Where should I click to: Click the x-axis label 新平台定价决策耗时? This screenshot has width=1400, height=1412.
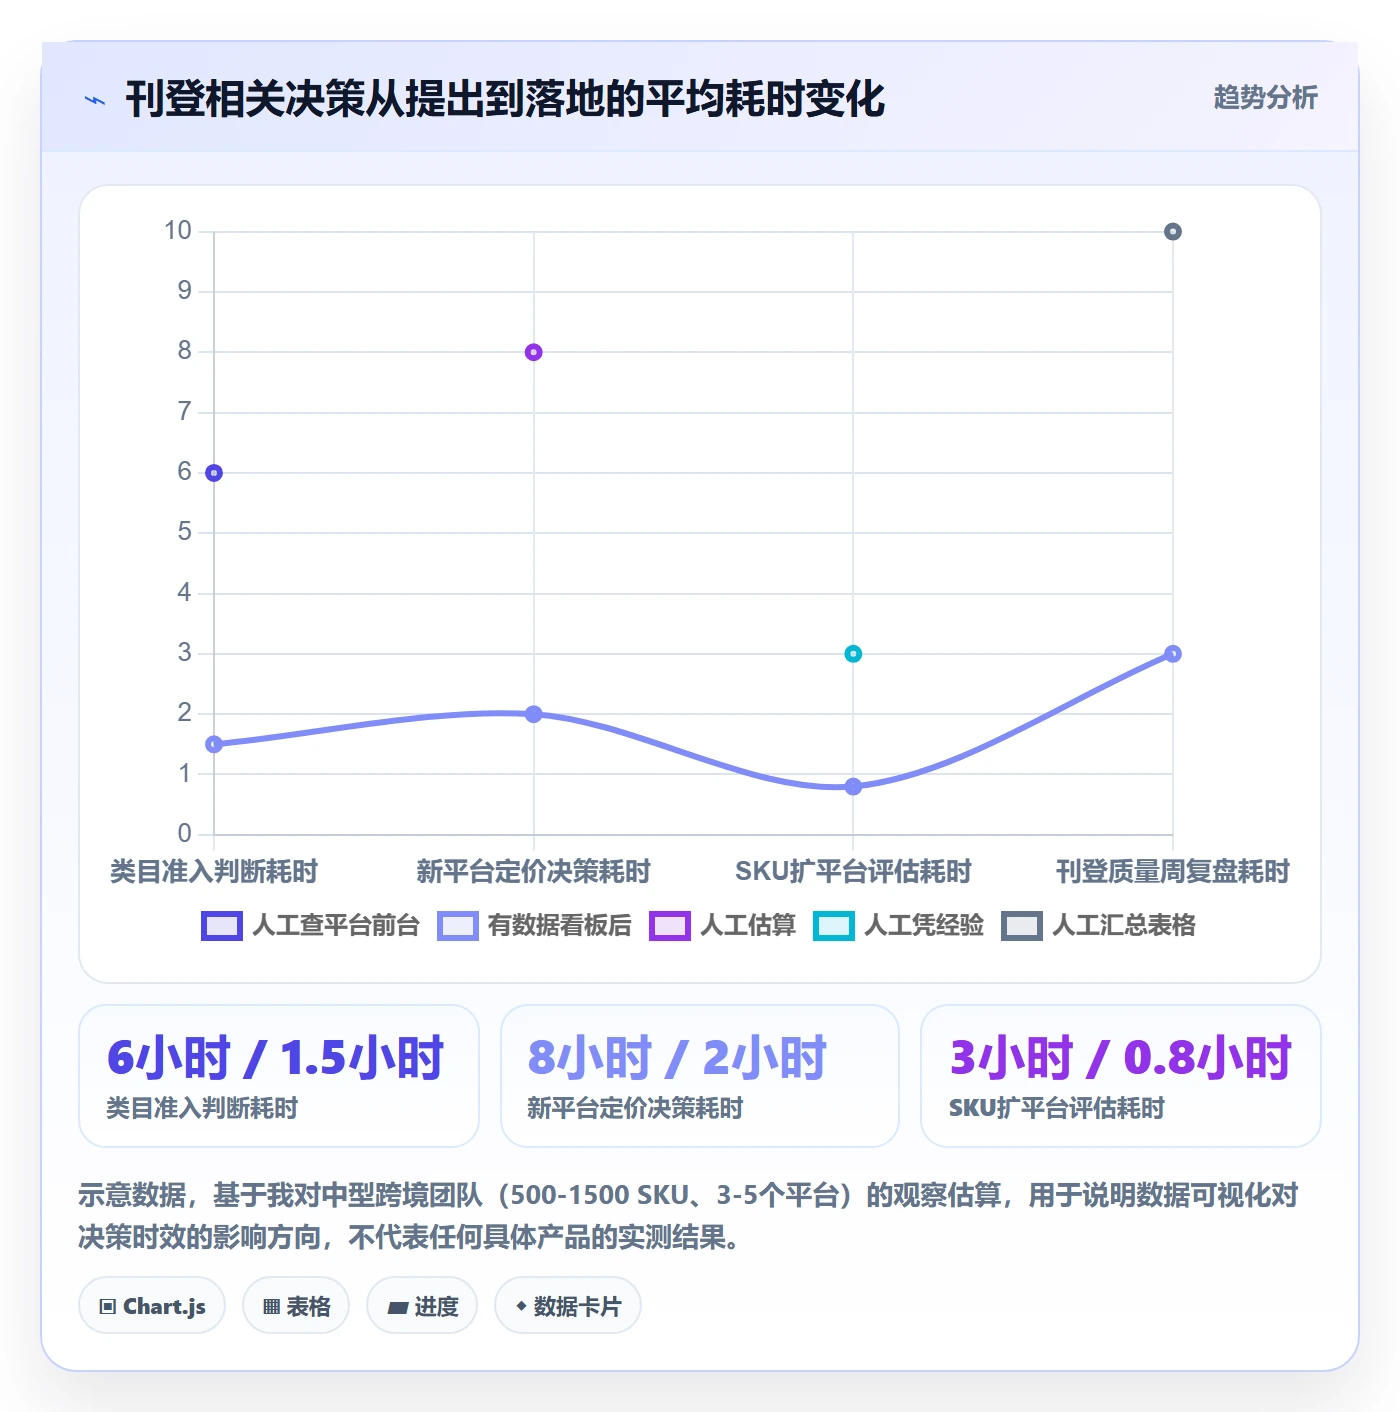tap(534, 871)
